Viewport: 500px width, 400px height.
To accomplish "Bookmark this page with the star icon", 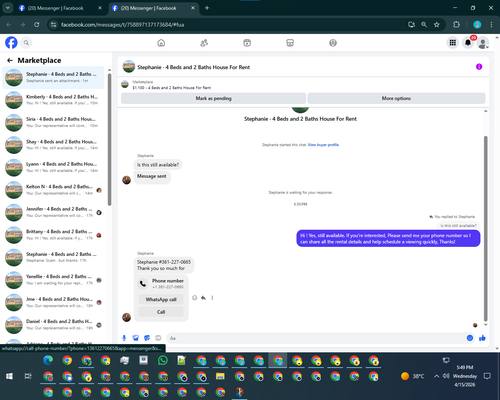I will (x=437, y=24).
